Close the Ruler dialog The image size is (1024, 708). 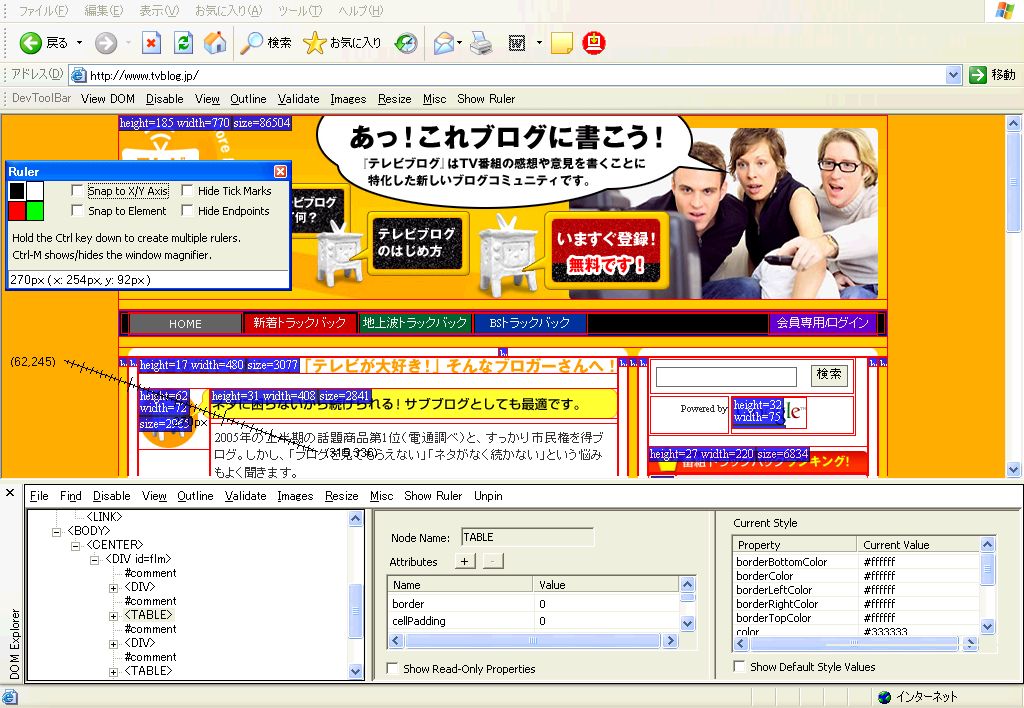[x=280, y=171]
